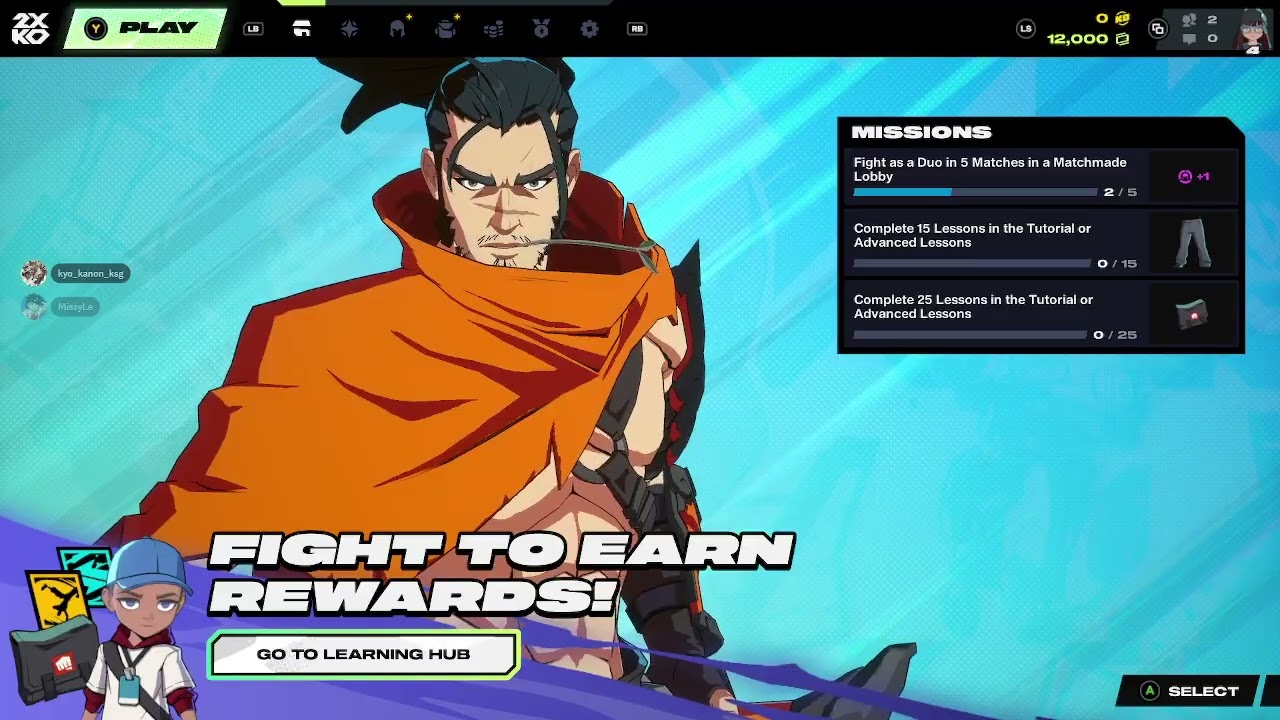
Task: Click the 0 KO points balance
Action: pos(1102,18)
